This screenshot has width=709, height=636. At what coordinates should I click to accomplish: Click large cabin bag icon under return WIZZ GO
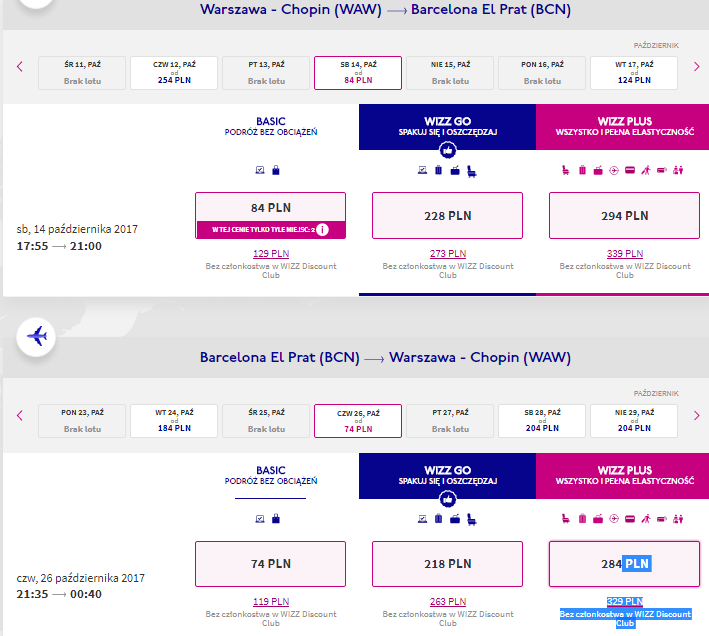pos(455,518)
